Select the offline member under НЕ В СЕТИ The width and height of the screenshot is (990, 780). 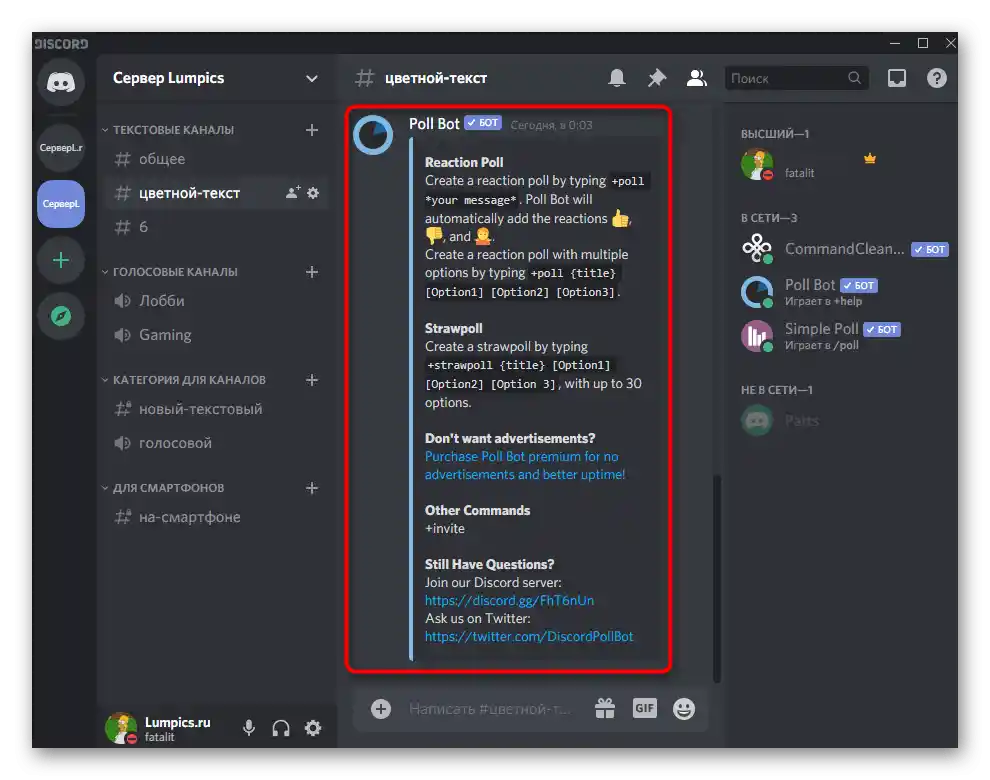tap(844, 420)
